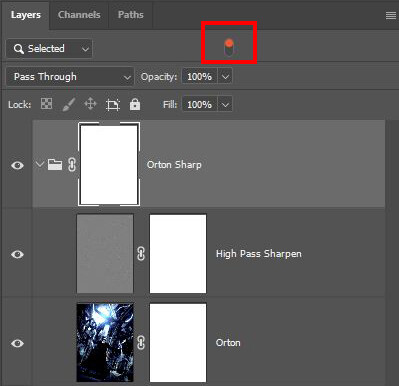
Task: Lock artboard nesting icon
Action: click(x=113, y=105)
